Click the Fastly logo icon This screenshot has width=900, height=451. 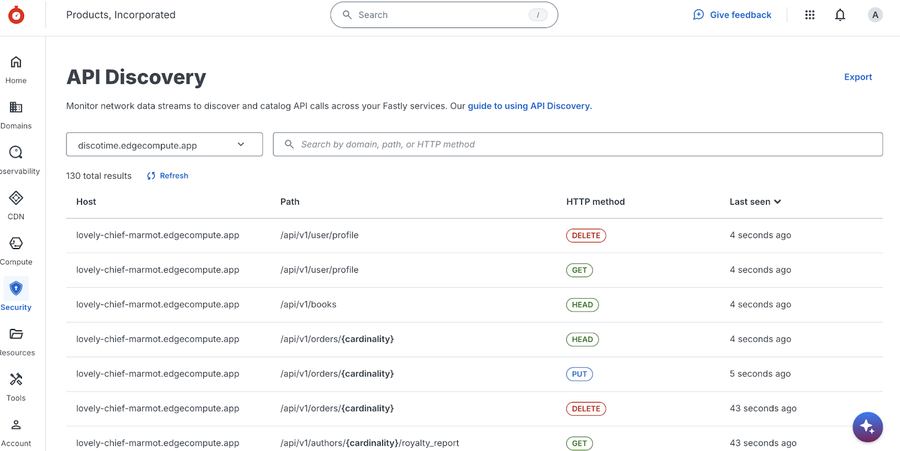pos(16,15)
